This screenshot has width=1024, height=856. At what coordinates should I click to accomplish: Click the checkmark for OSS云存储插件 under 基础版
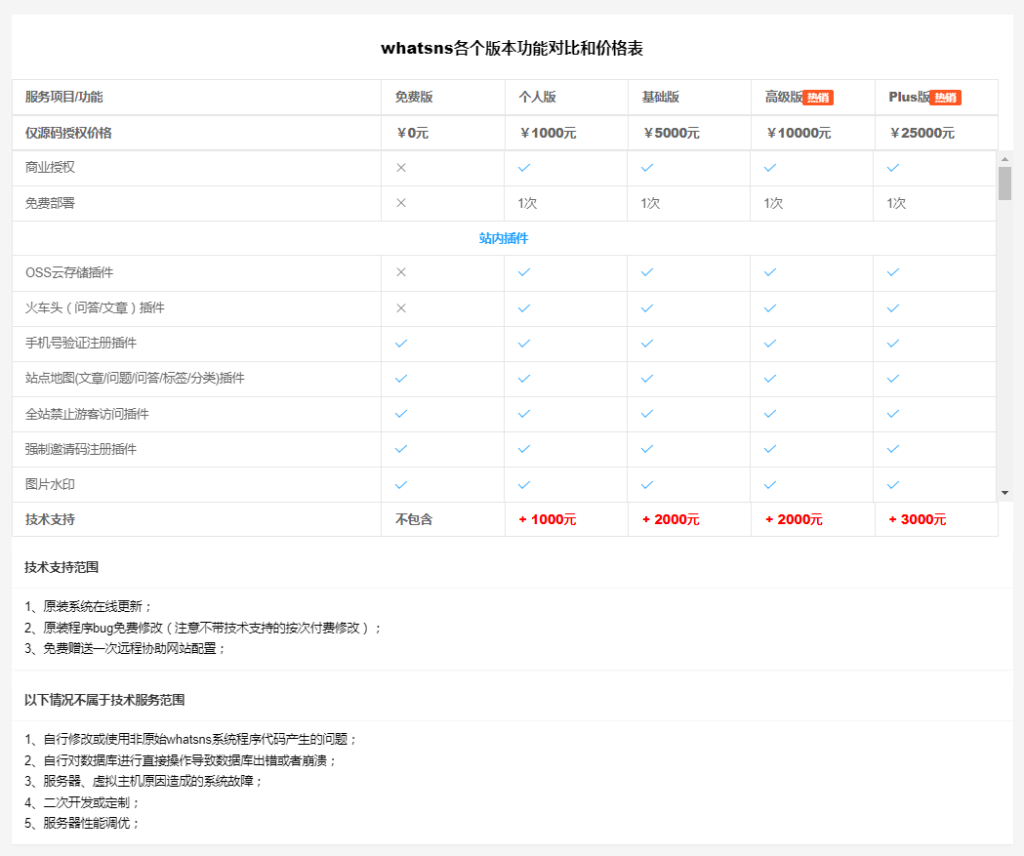pyautogui.click(x=647, y=272)
